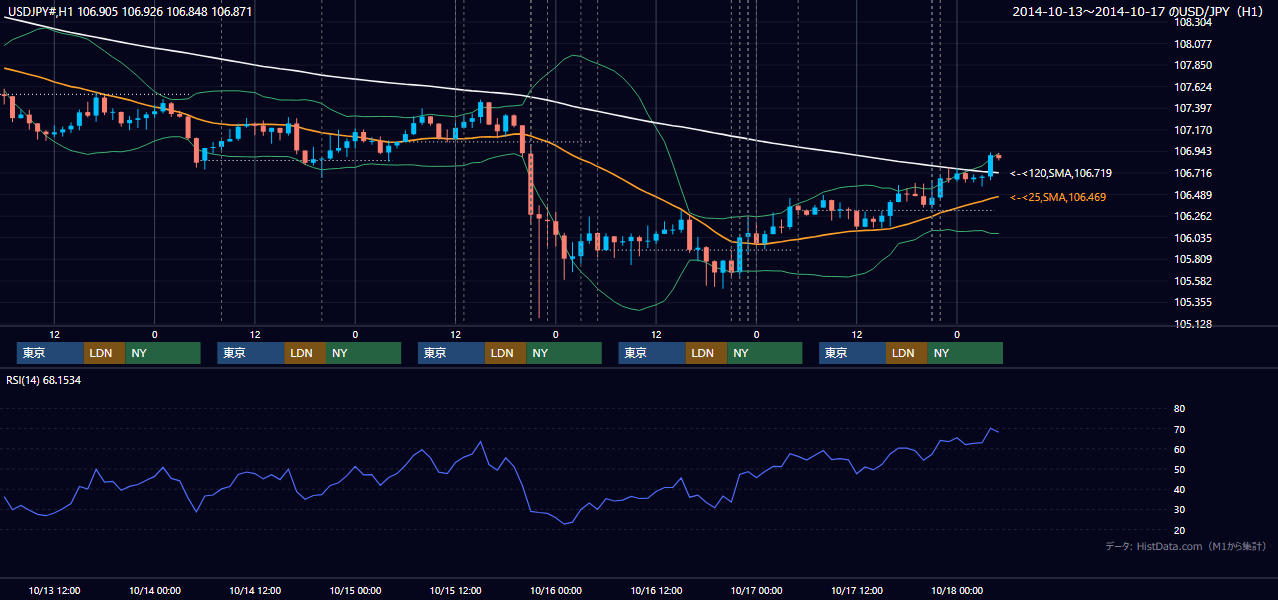This screenshot has width=1278, height=600.
Task: Select the 10/14 00:00 time label
Action: click(x=154, y=590)
